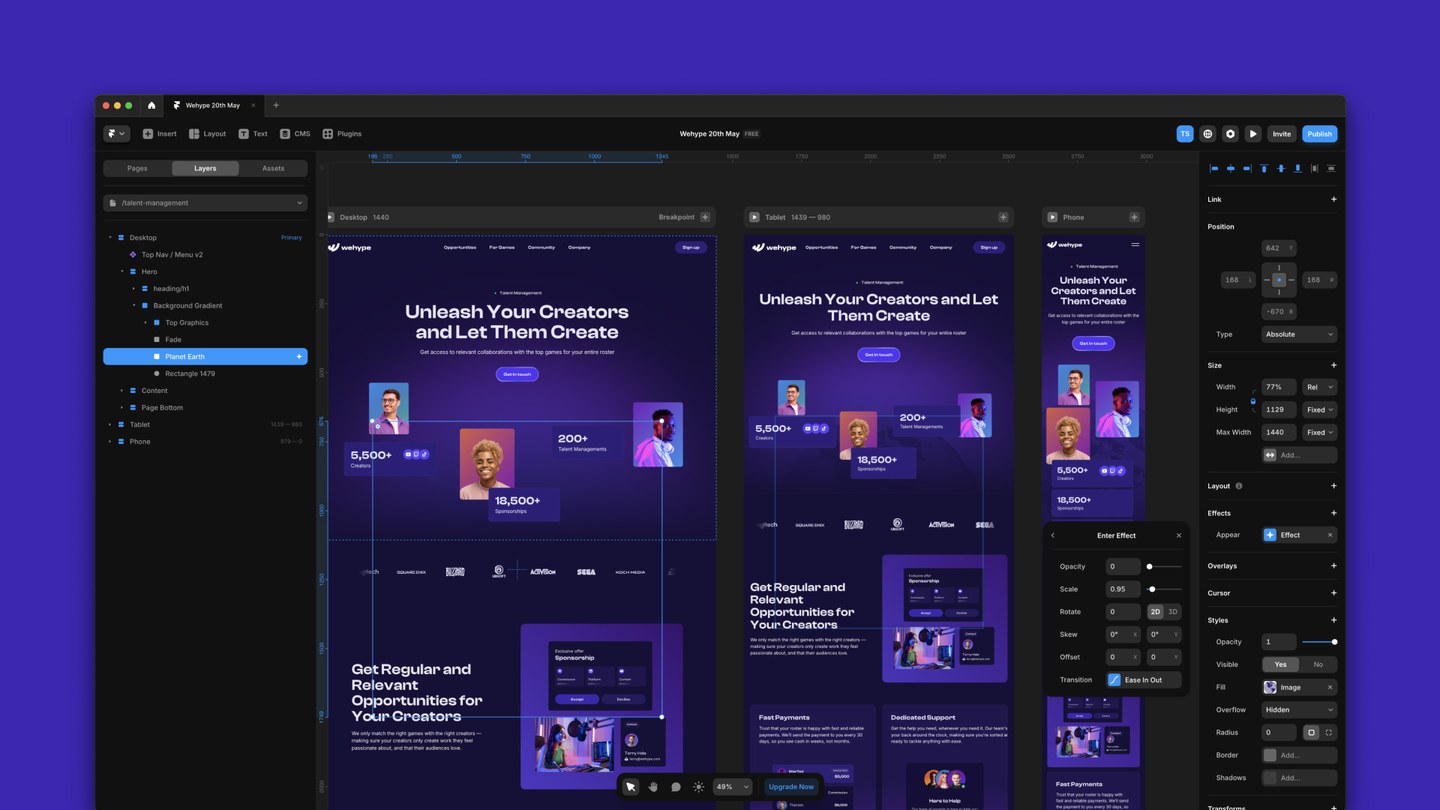
Task: Click the home icon in the tab bar
Action: click(x=151, y=105)
